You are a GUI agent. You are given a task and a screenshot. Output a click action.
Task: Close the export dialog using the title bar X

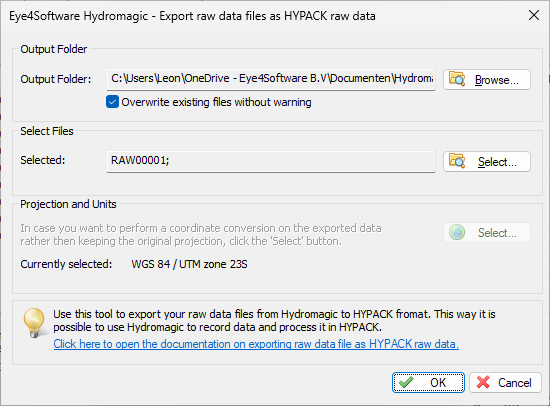tap(534, 15)
